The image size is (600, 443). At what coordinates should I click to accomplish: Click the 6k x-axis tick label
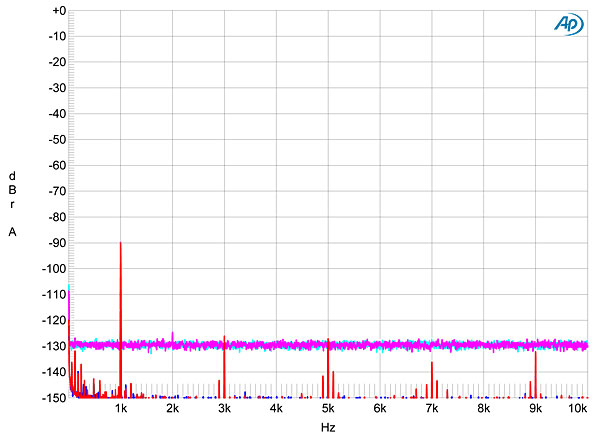379,410
